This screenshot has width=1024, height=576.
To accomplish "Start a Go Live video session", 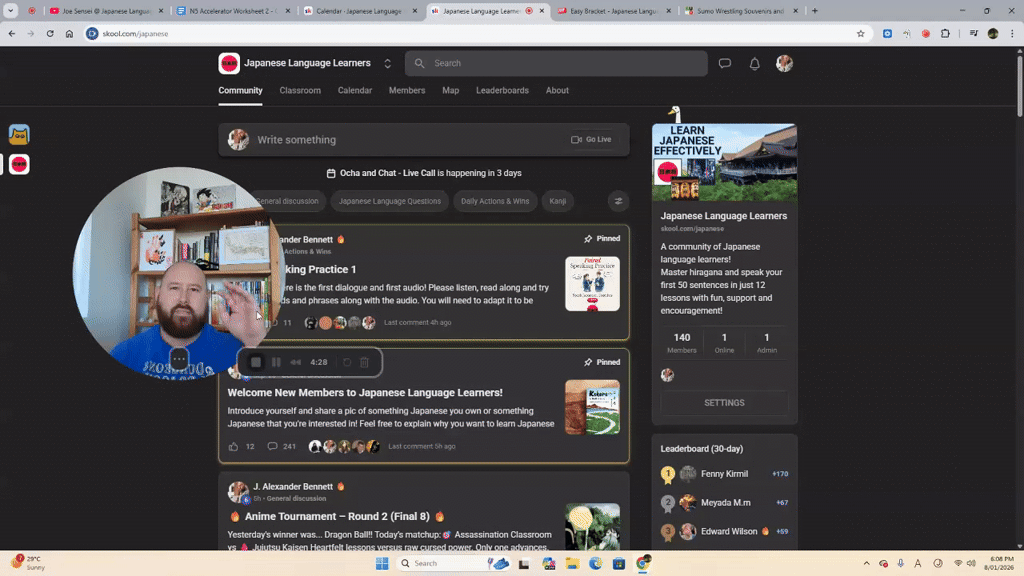I will [x=591, y=139].
